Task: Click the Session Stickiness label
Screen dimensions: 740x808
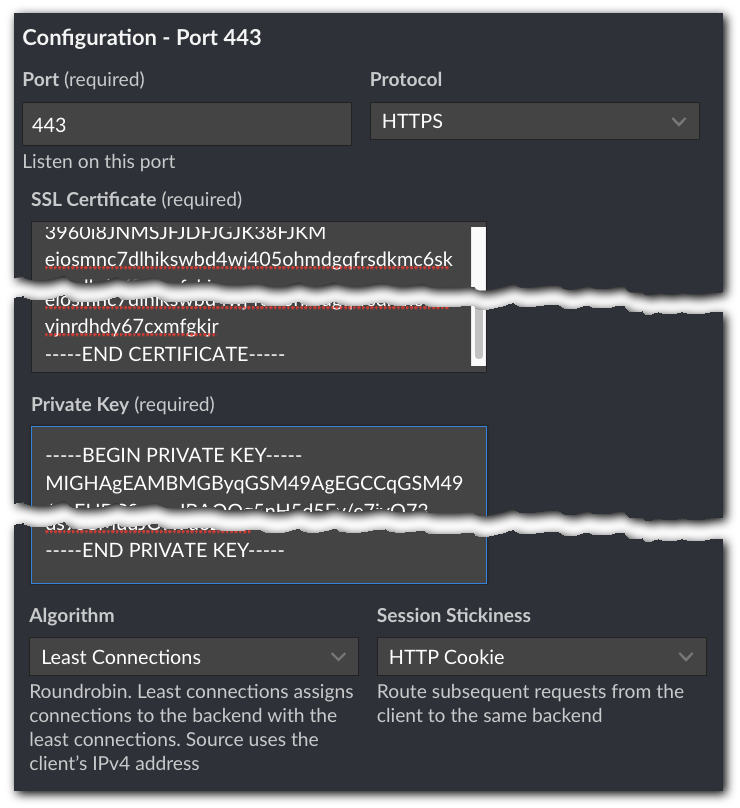Action: point(453,615)
